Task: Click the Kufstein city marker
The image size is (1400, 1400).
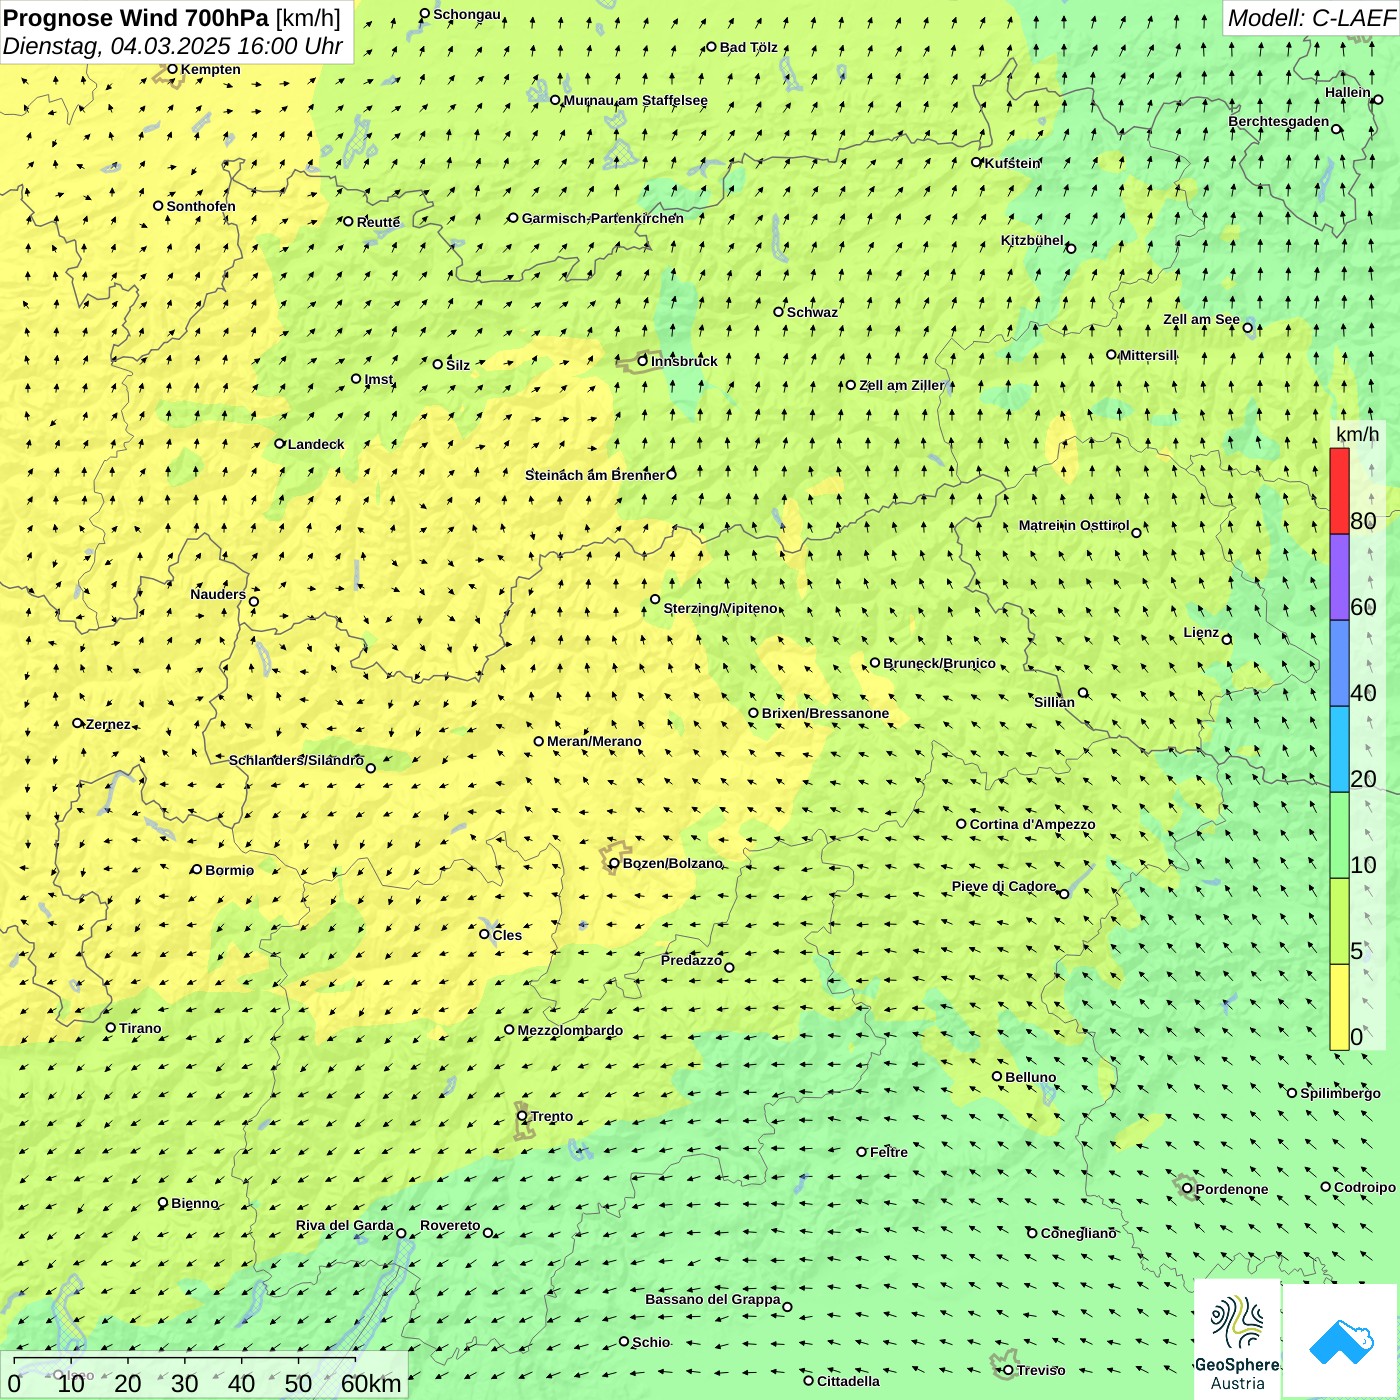Action: 977,162
